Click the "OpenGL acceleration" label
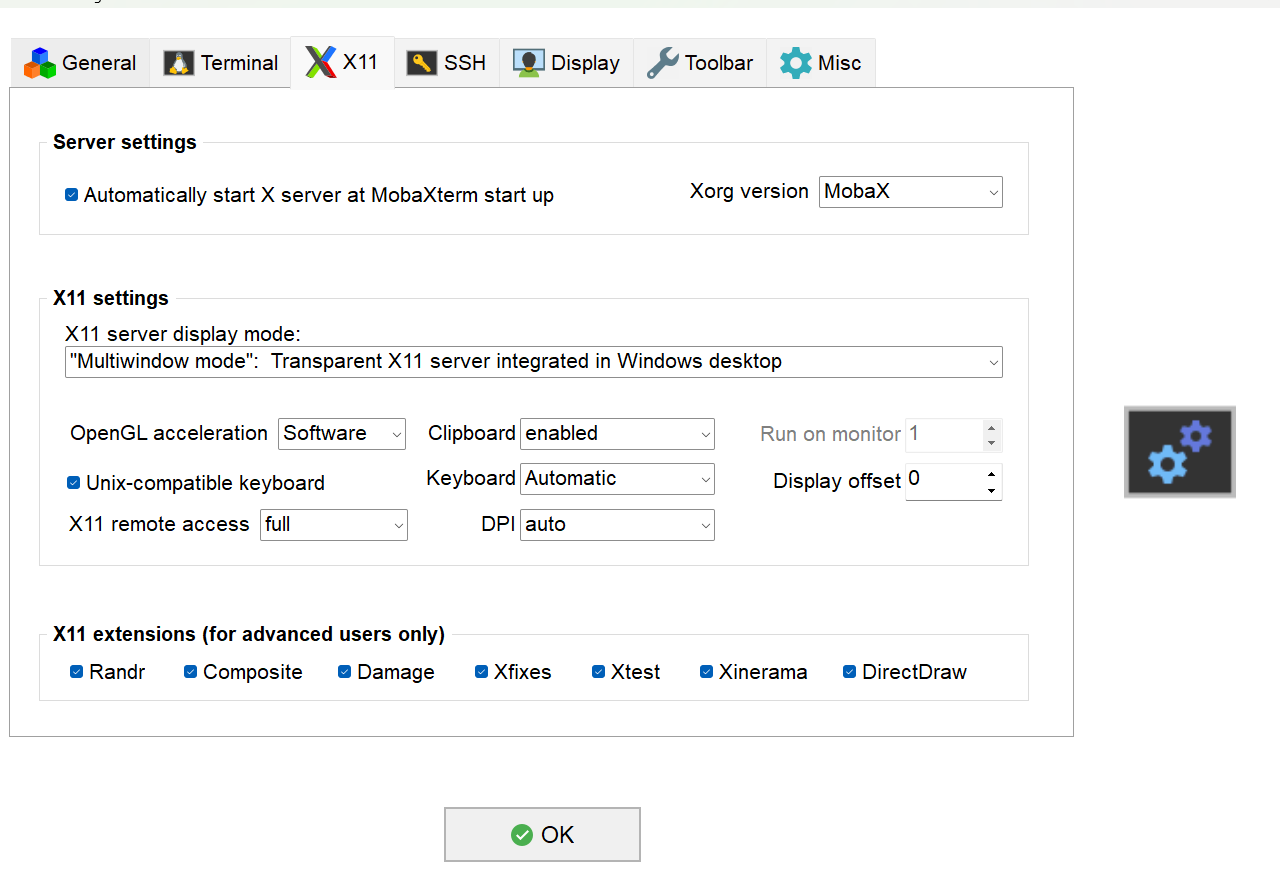 coord(169,433)
